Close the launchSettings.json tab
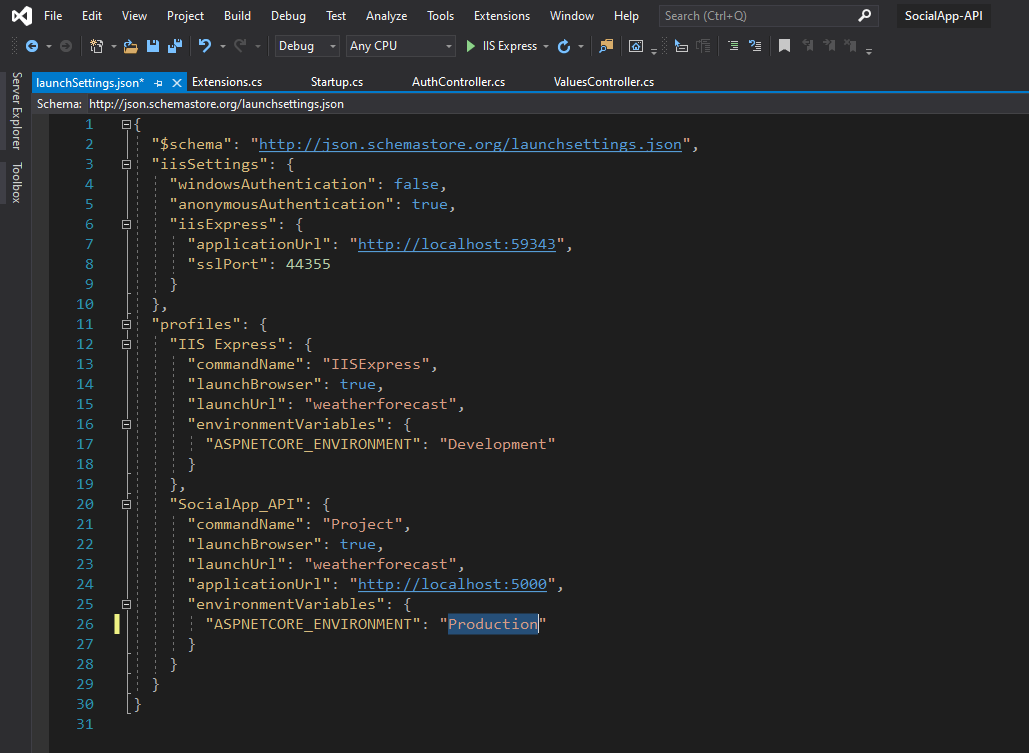This screenshot has height=753, width=1029. click(x=178, y=82)
